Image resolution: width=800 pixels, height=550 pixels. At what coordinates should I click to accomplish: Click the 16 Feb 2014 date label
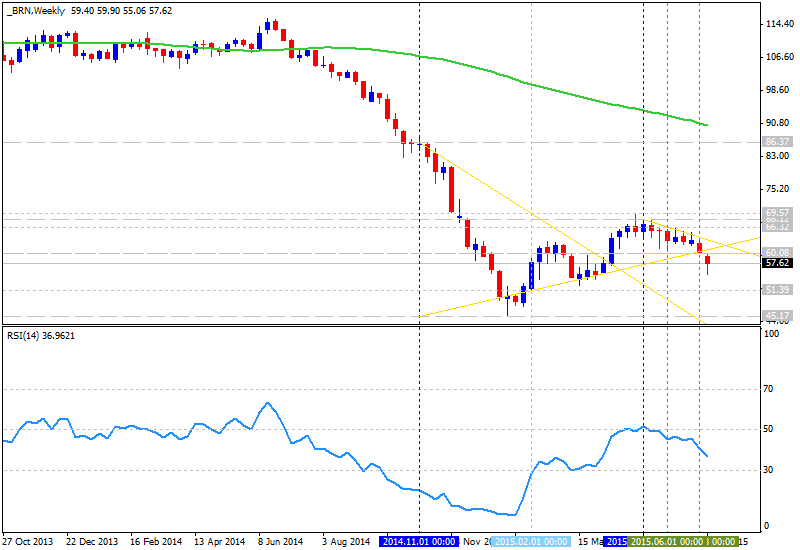pos(156,541)
